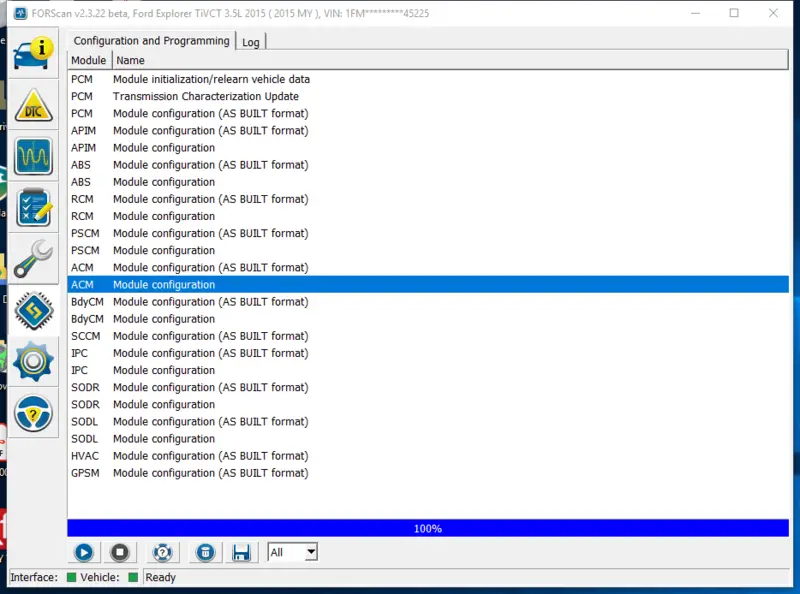800x594 pixels.
Task: Open the Vehicle information section icon
Action: [x=33, y=53]
